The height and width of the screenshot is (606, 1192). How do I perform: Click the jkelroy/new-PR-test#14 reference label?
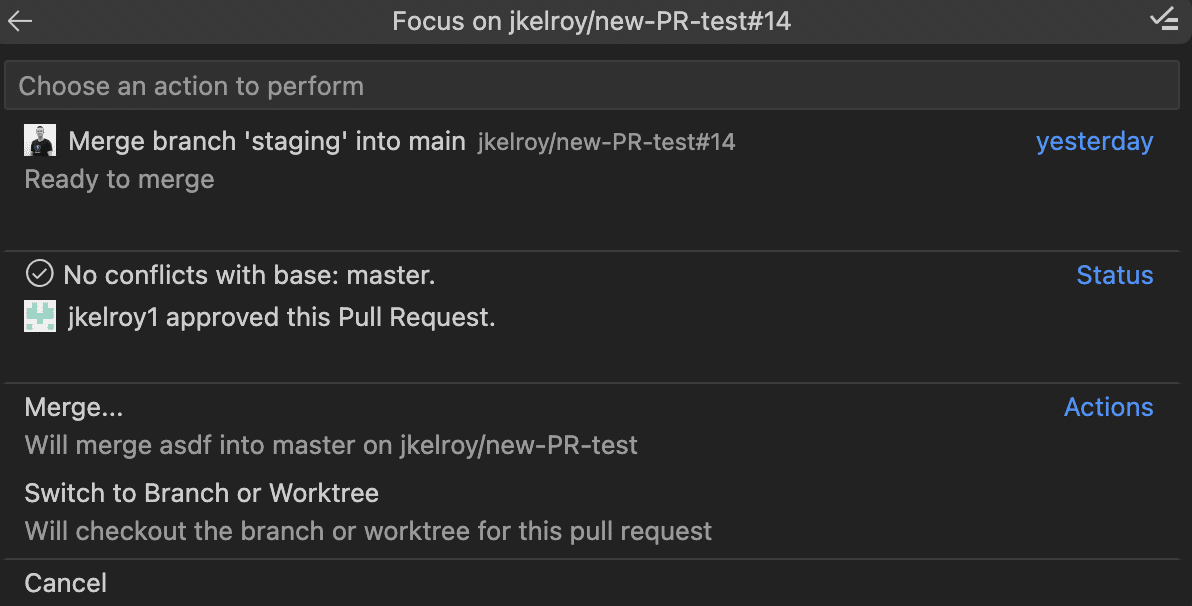tap(606, 143)
